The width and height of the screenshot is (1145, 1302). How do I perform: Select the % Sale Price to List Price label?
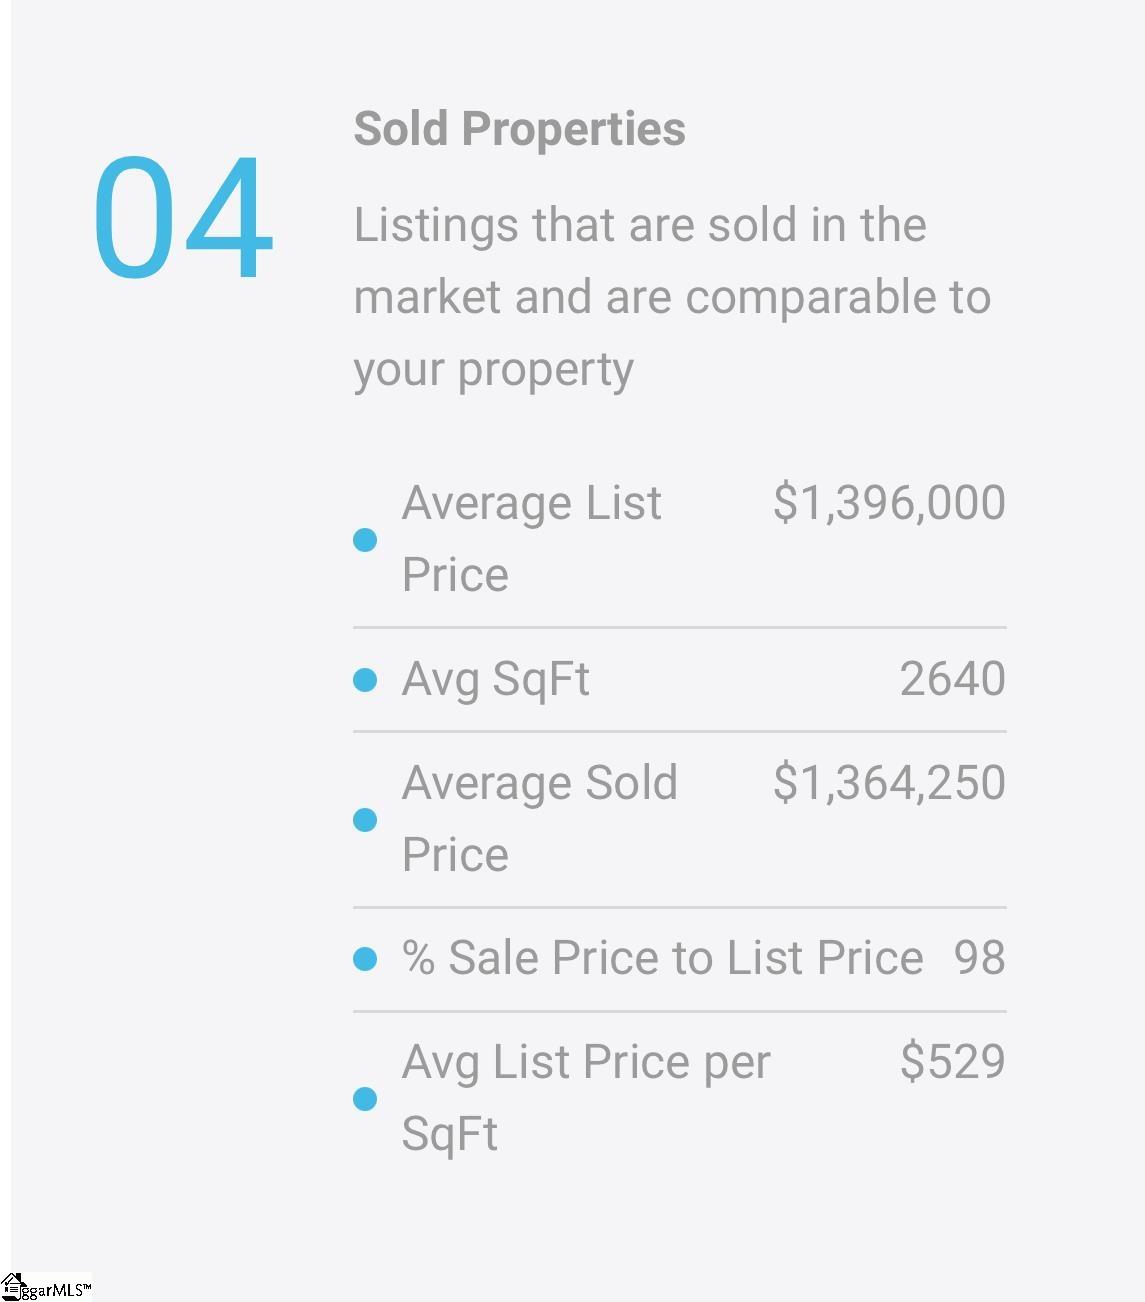click(x=662, y=958)
